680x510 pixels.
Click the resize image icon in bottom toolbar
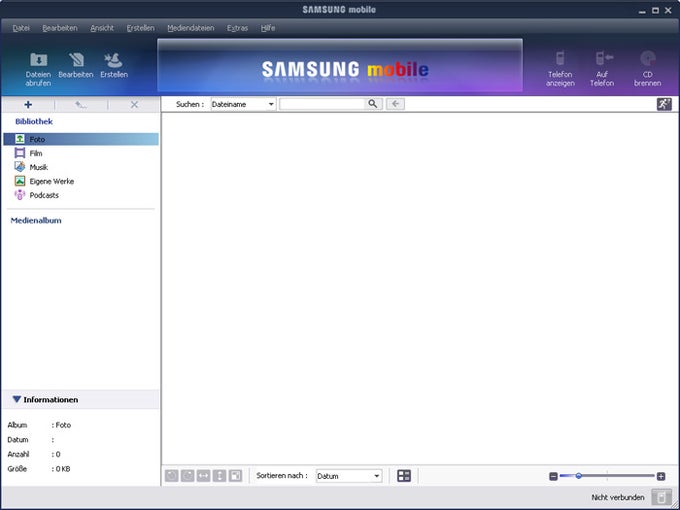point(235,476)
